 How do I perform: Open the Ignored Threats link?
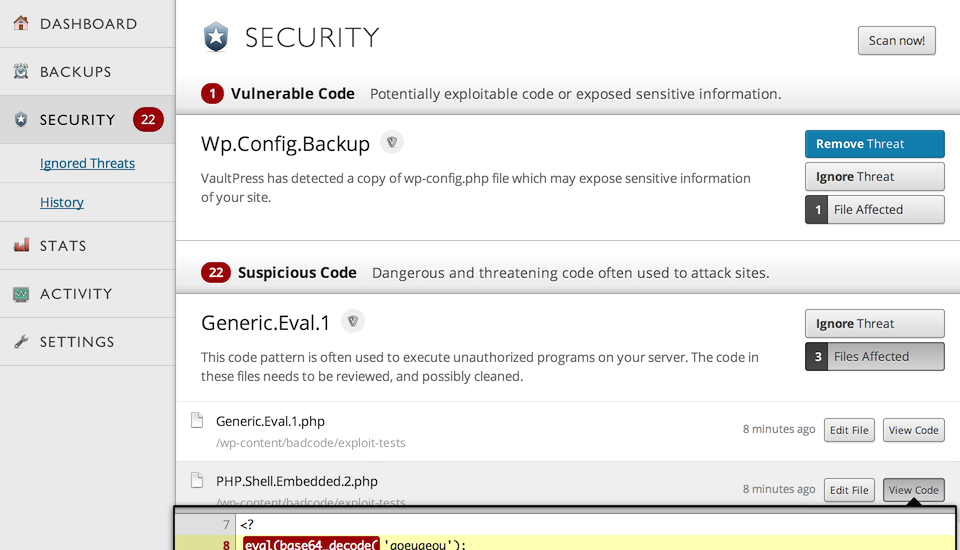(88, 163)
